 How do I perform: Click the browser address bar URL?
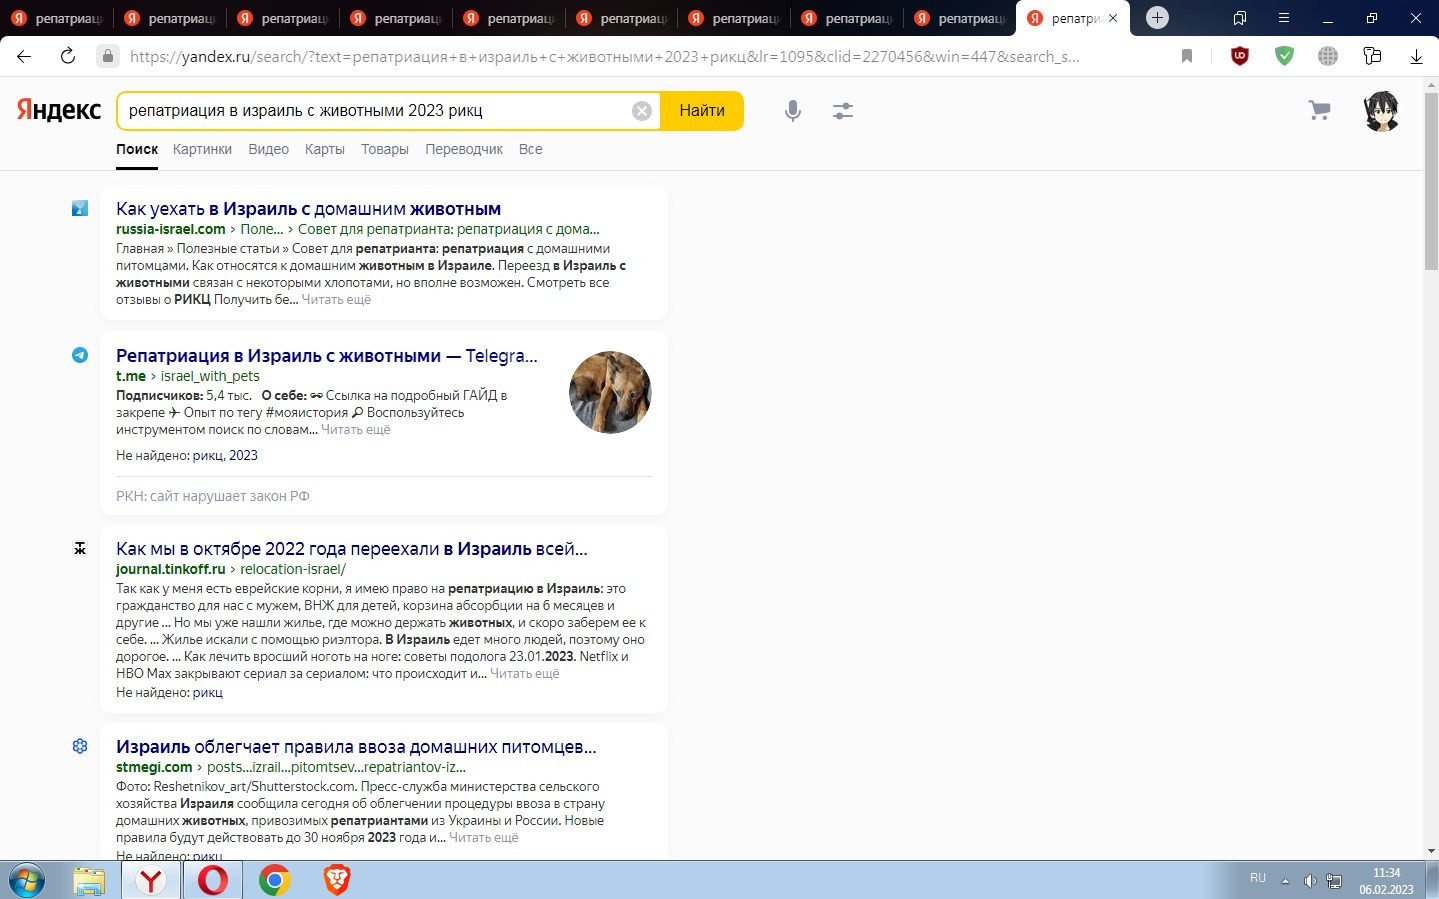[604, 56]
